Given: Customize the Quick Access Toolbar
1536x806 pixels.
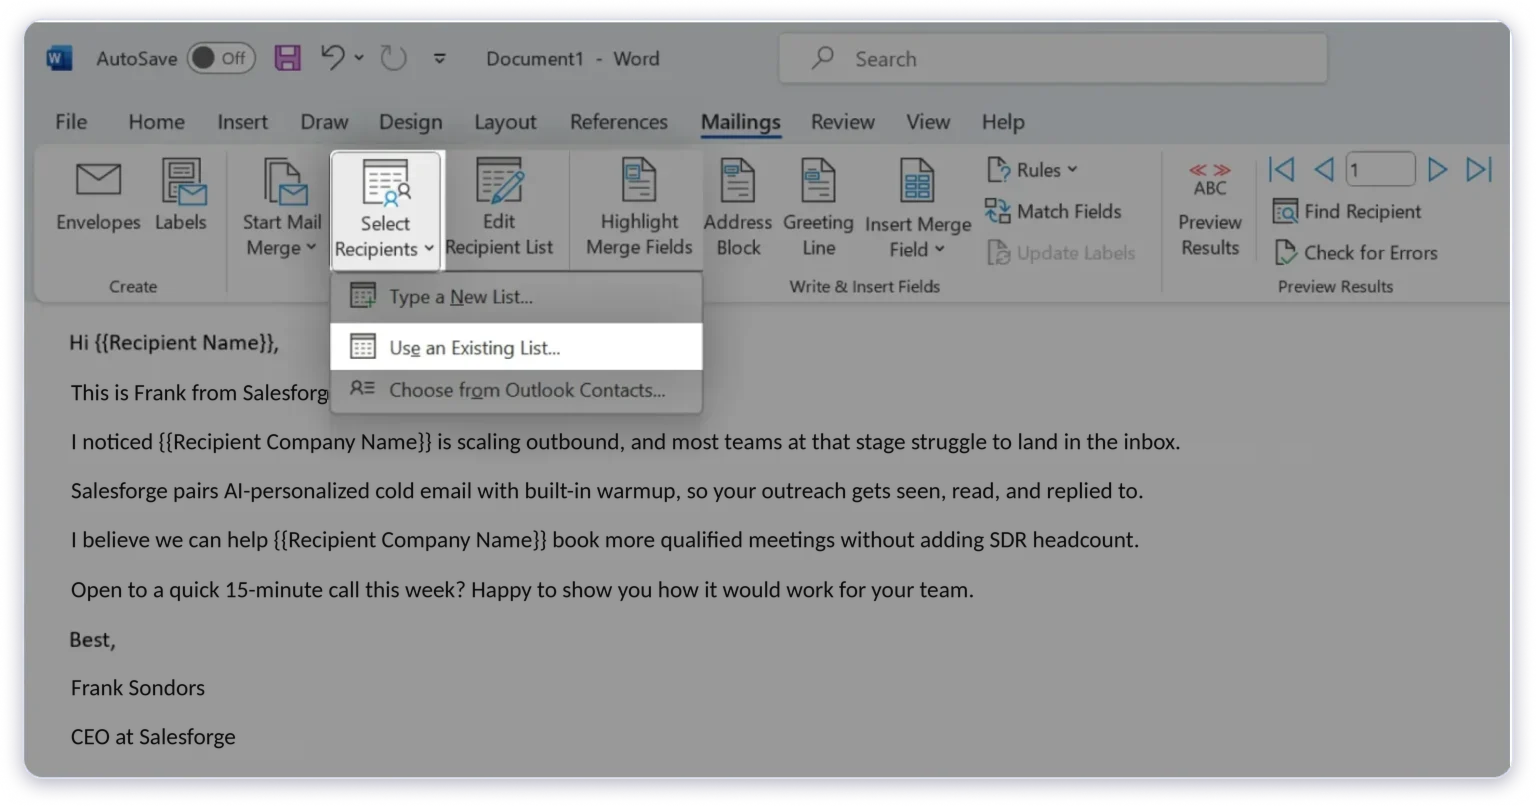Looking at the screenshot, I should tap(439, 58).
